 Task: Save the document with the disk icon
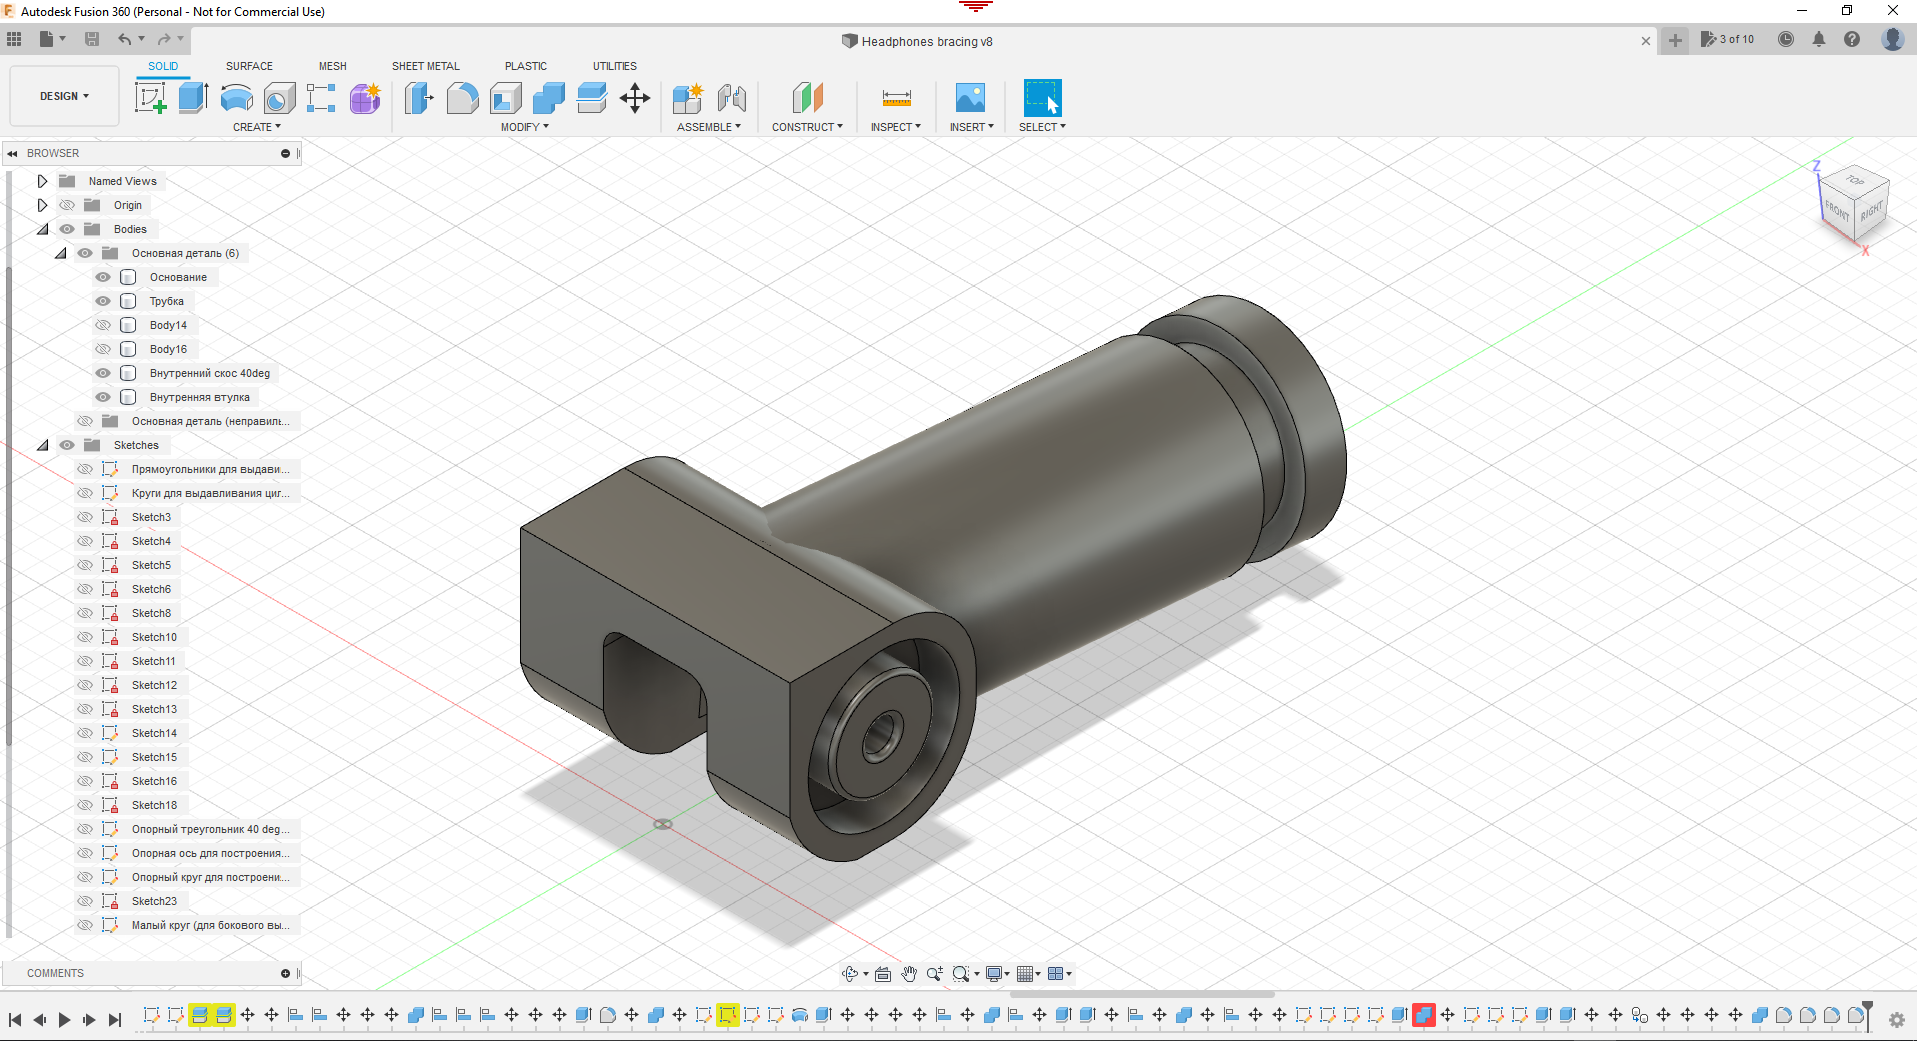point(92,39)
